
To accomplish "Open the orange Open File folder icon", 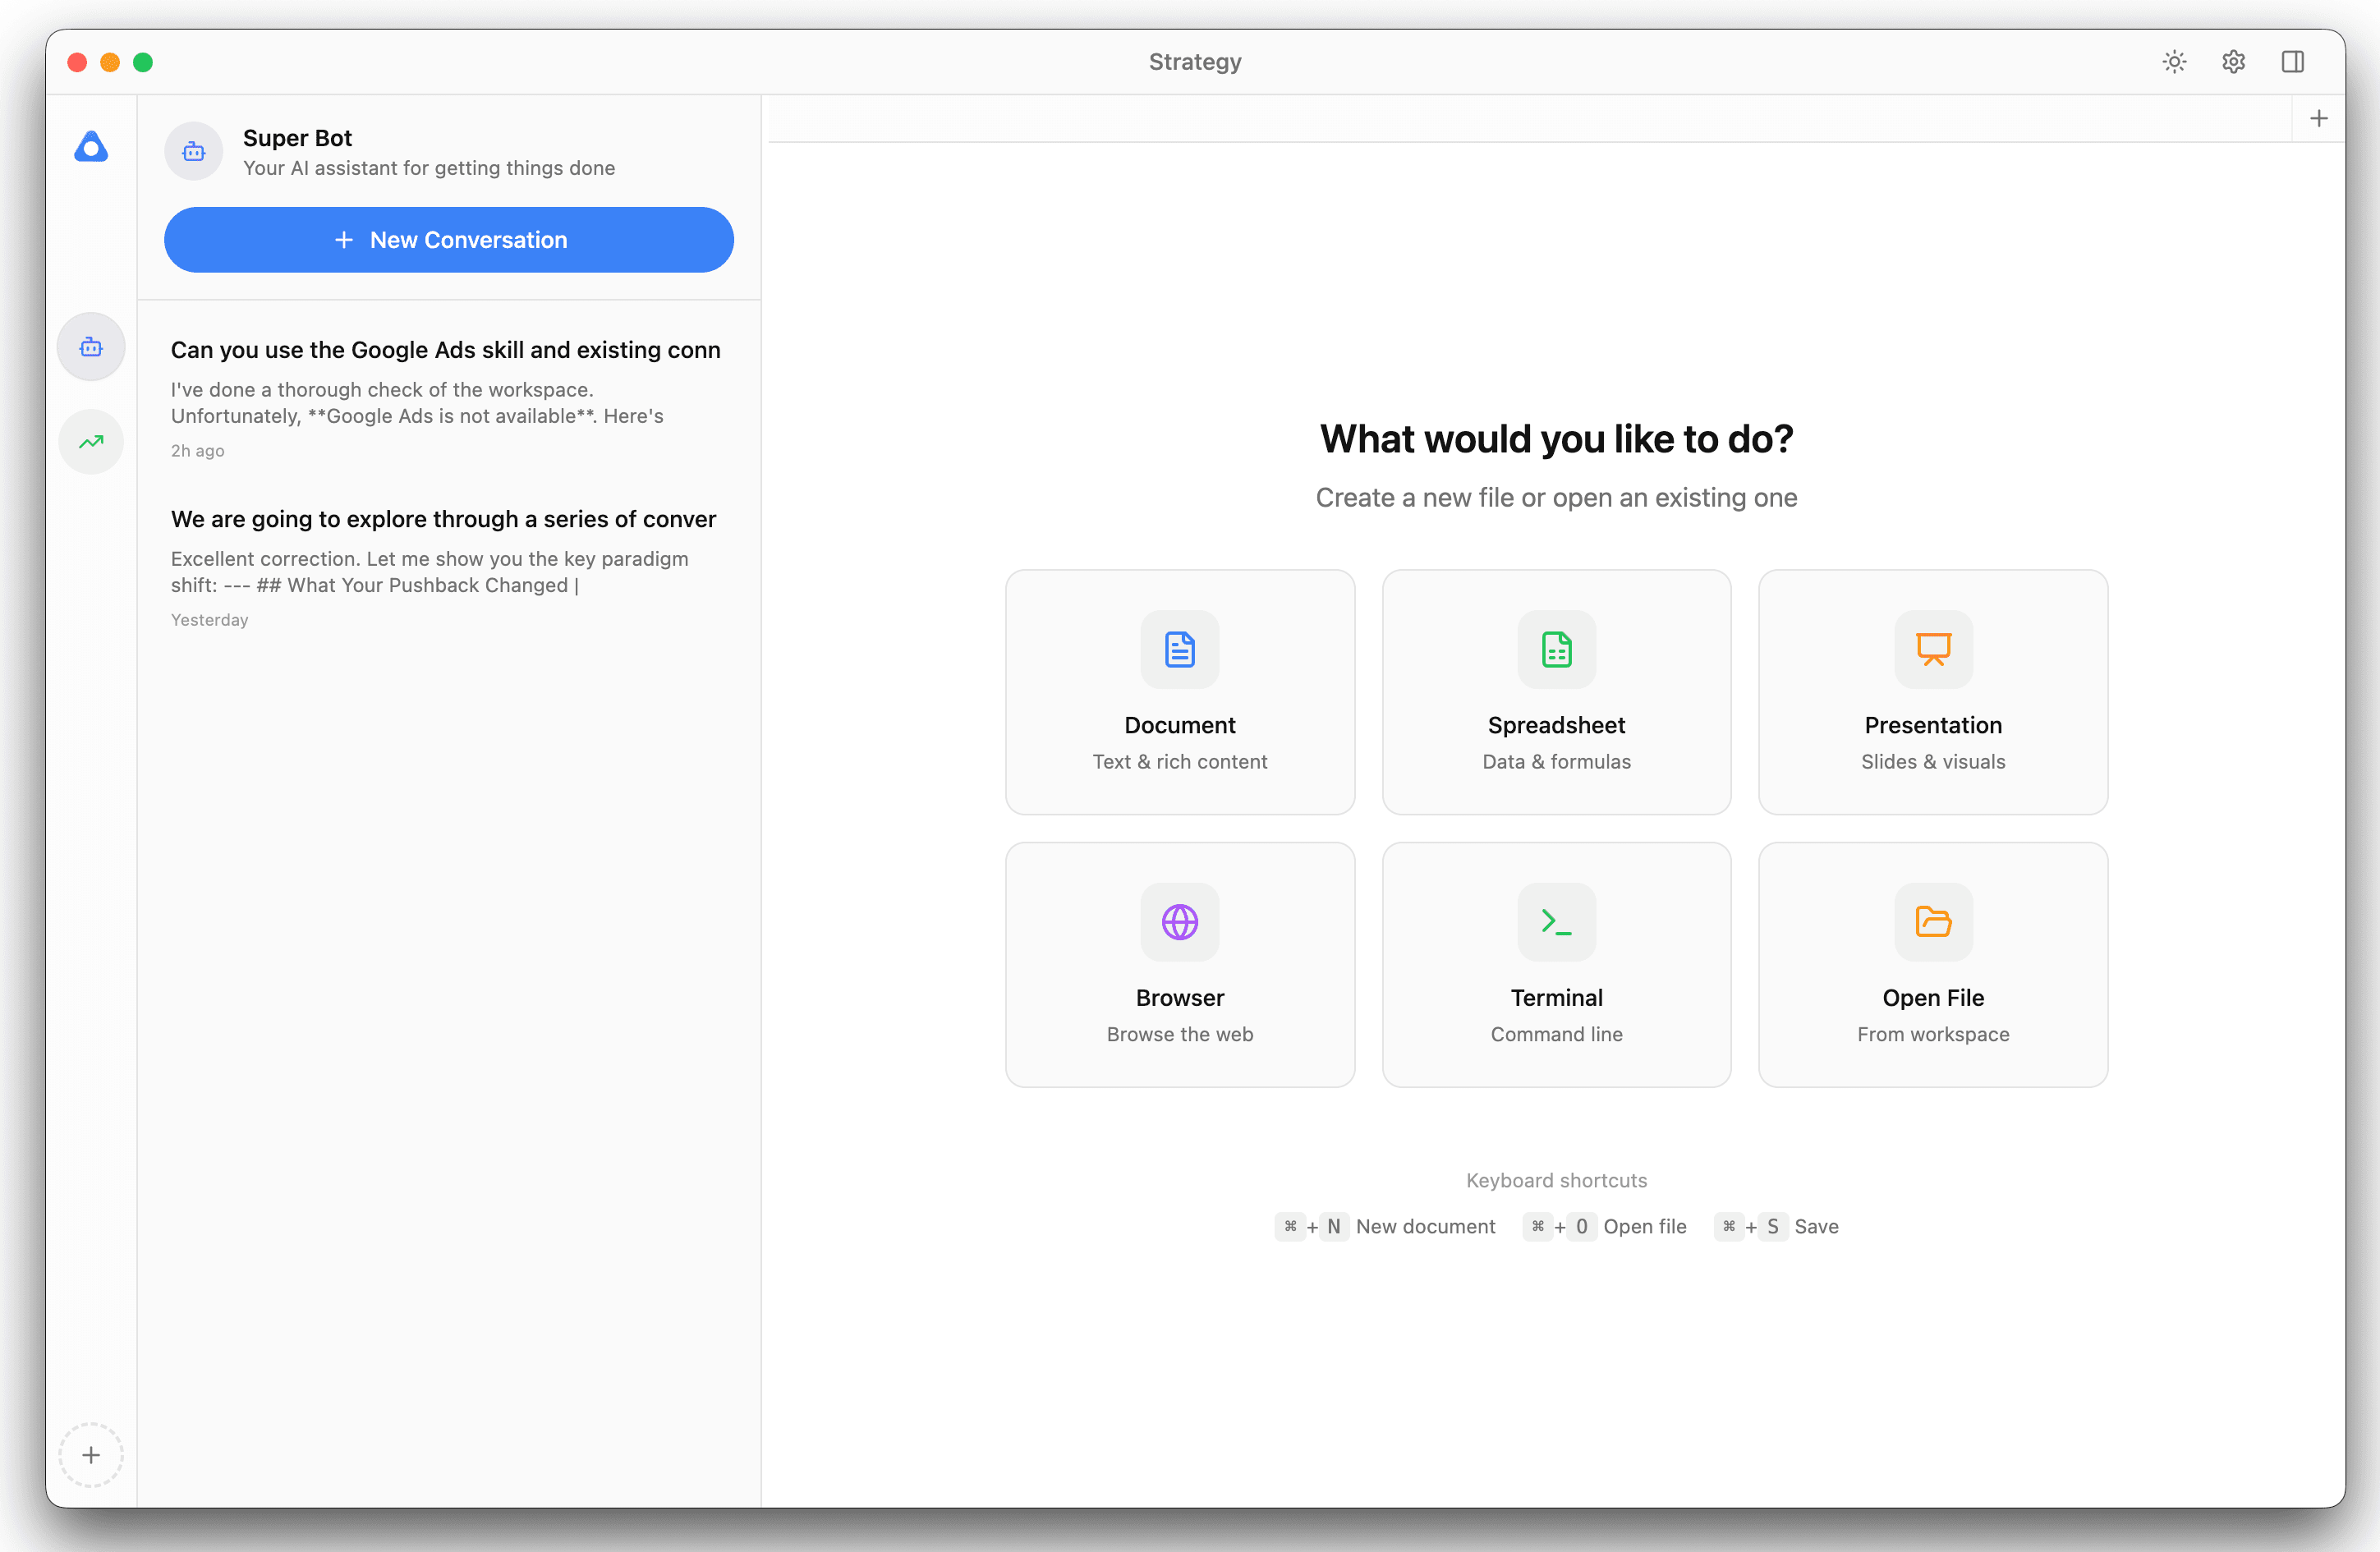I will pyautogui.click(x=1932, y=922).
